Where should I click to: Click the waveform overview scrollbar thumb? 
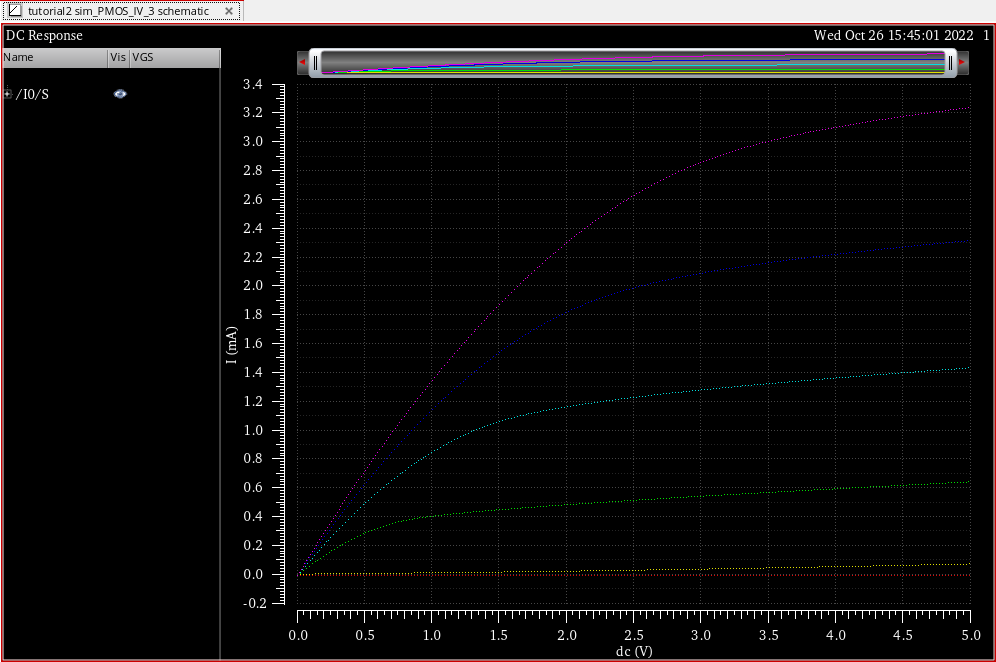(633, 63)
